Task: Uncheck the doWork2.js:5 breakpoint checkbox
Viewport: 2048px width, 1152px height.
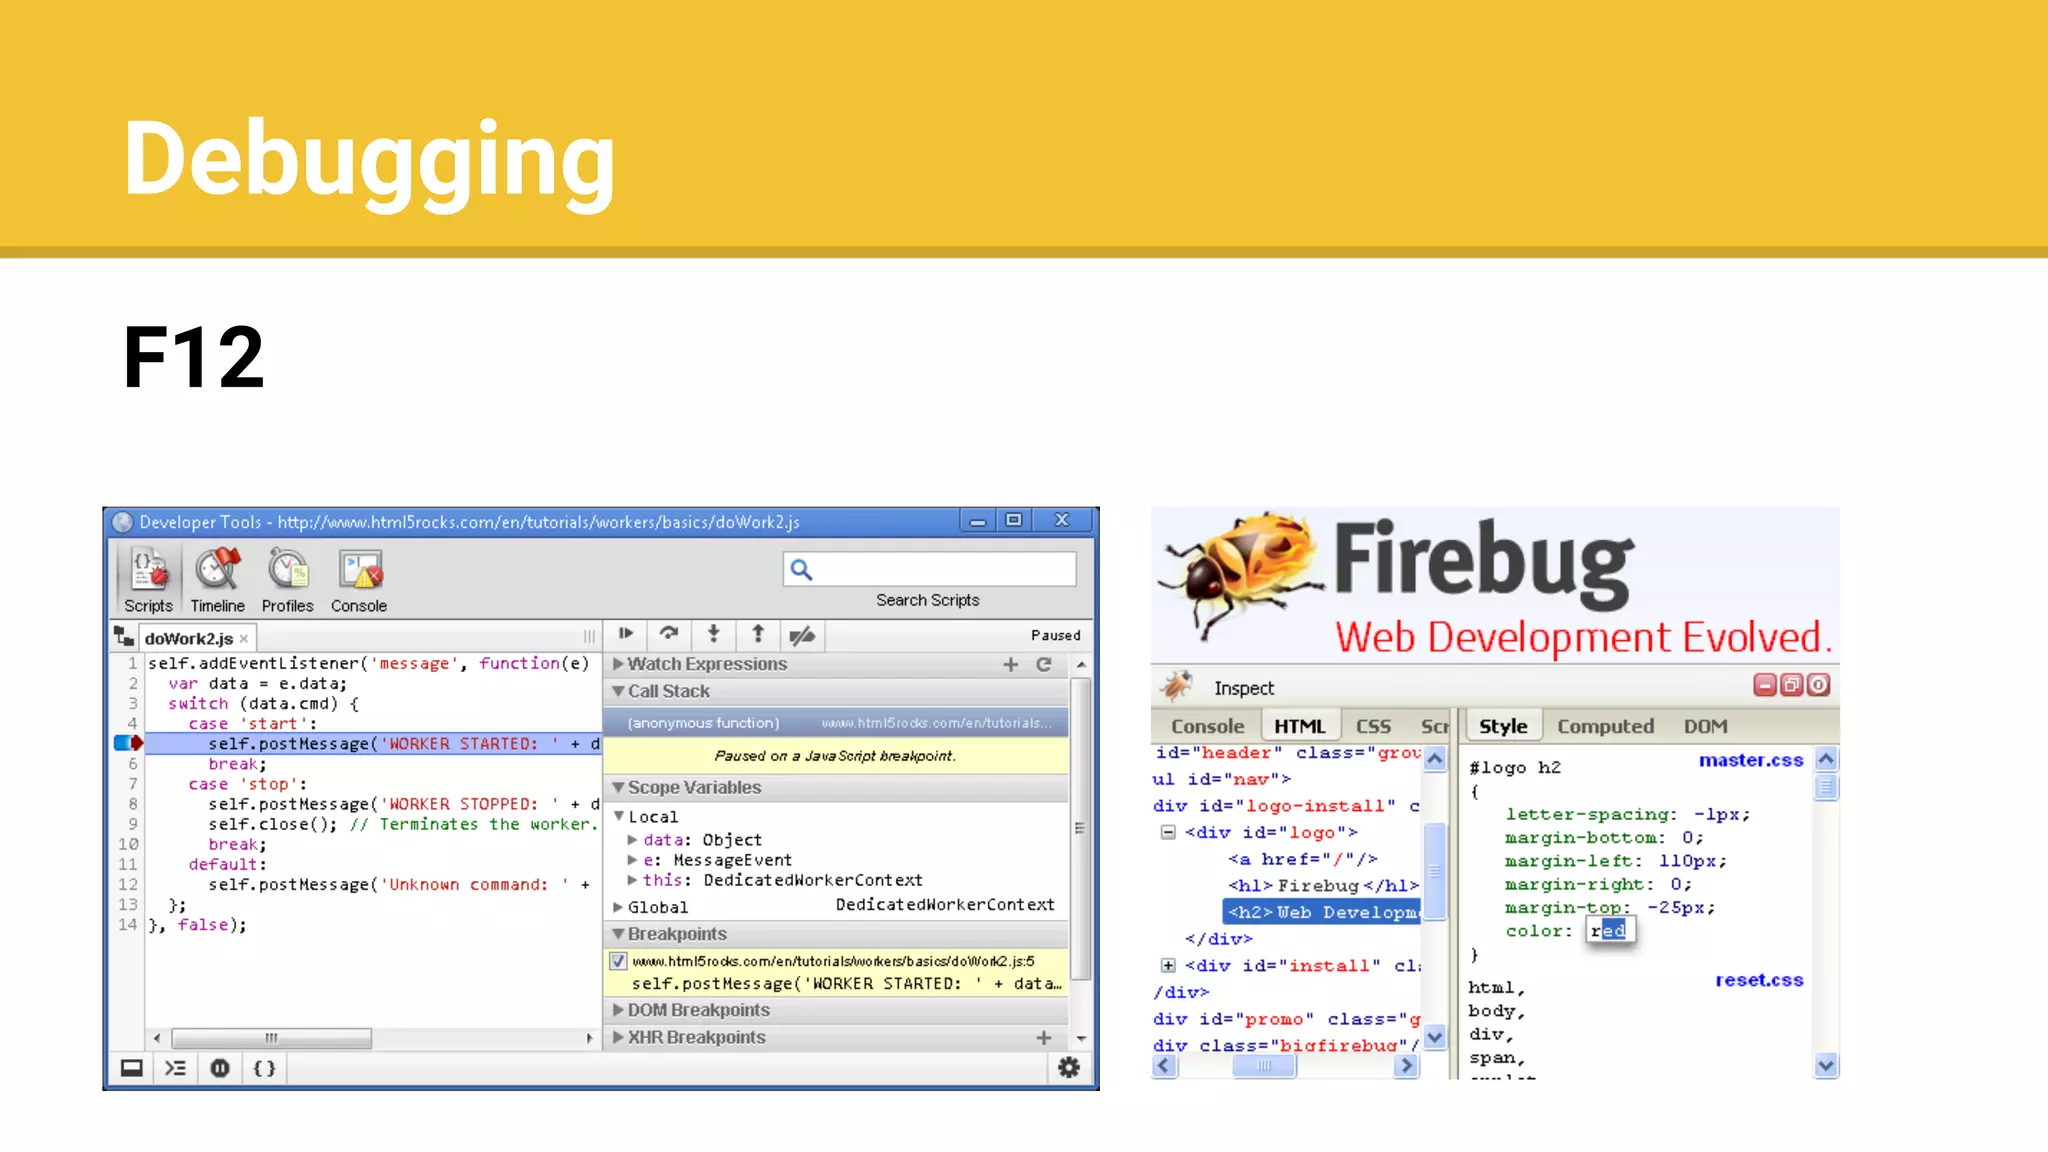Action: [618, 961]
